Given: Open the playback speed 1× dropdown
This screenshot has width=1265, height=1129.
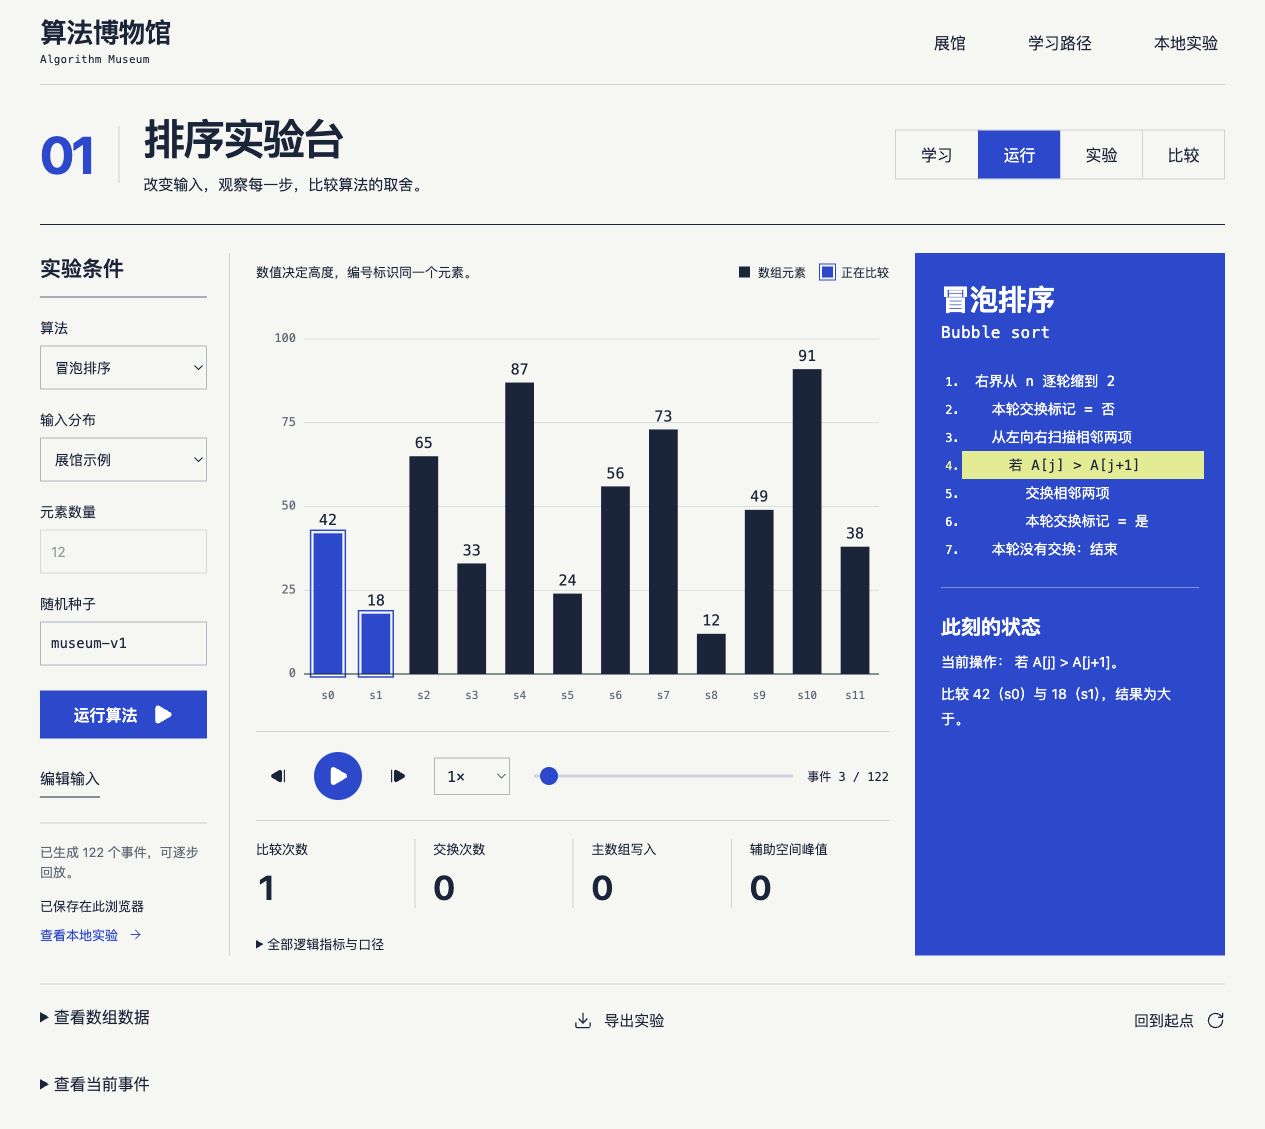Looking at the screenshot, I should 472,776.
